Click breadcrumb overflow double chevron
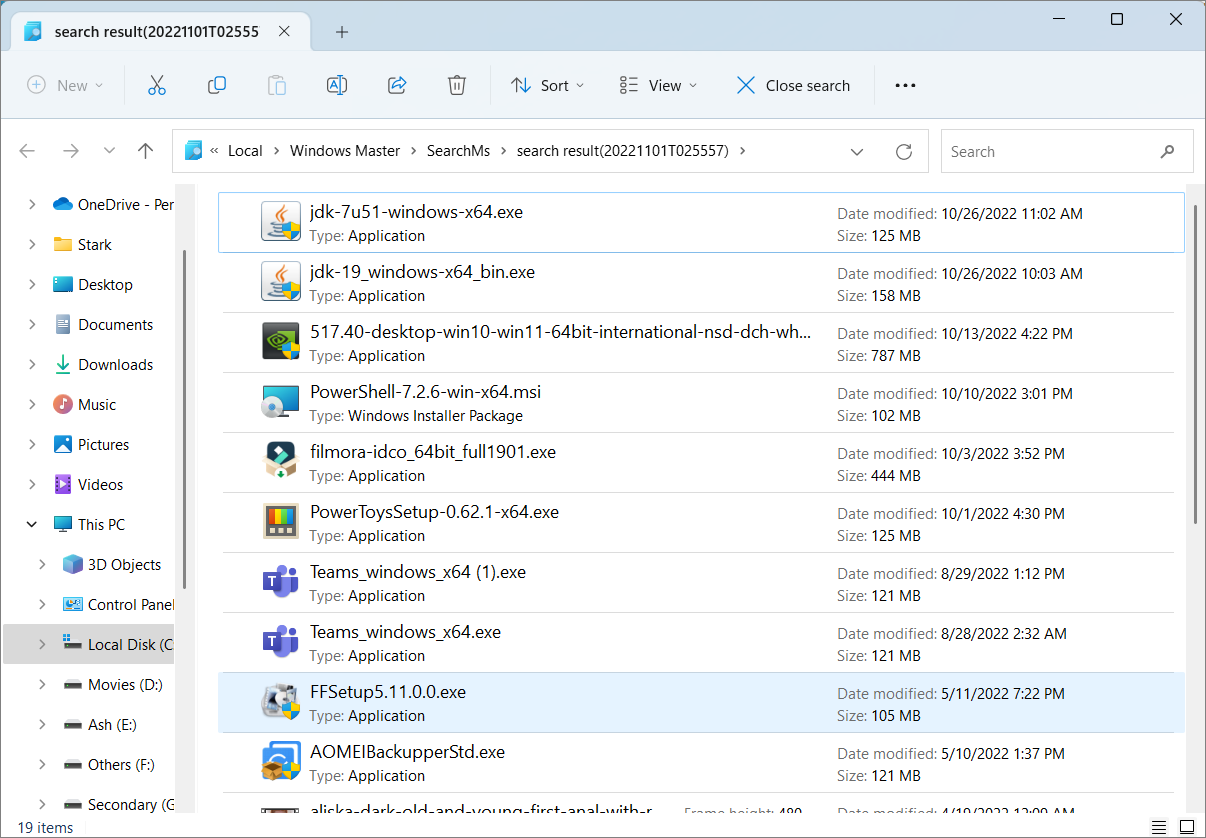 coord(215,151)
